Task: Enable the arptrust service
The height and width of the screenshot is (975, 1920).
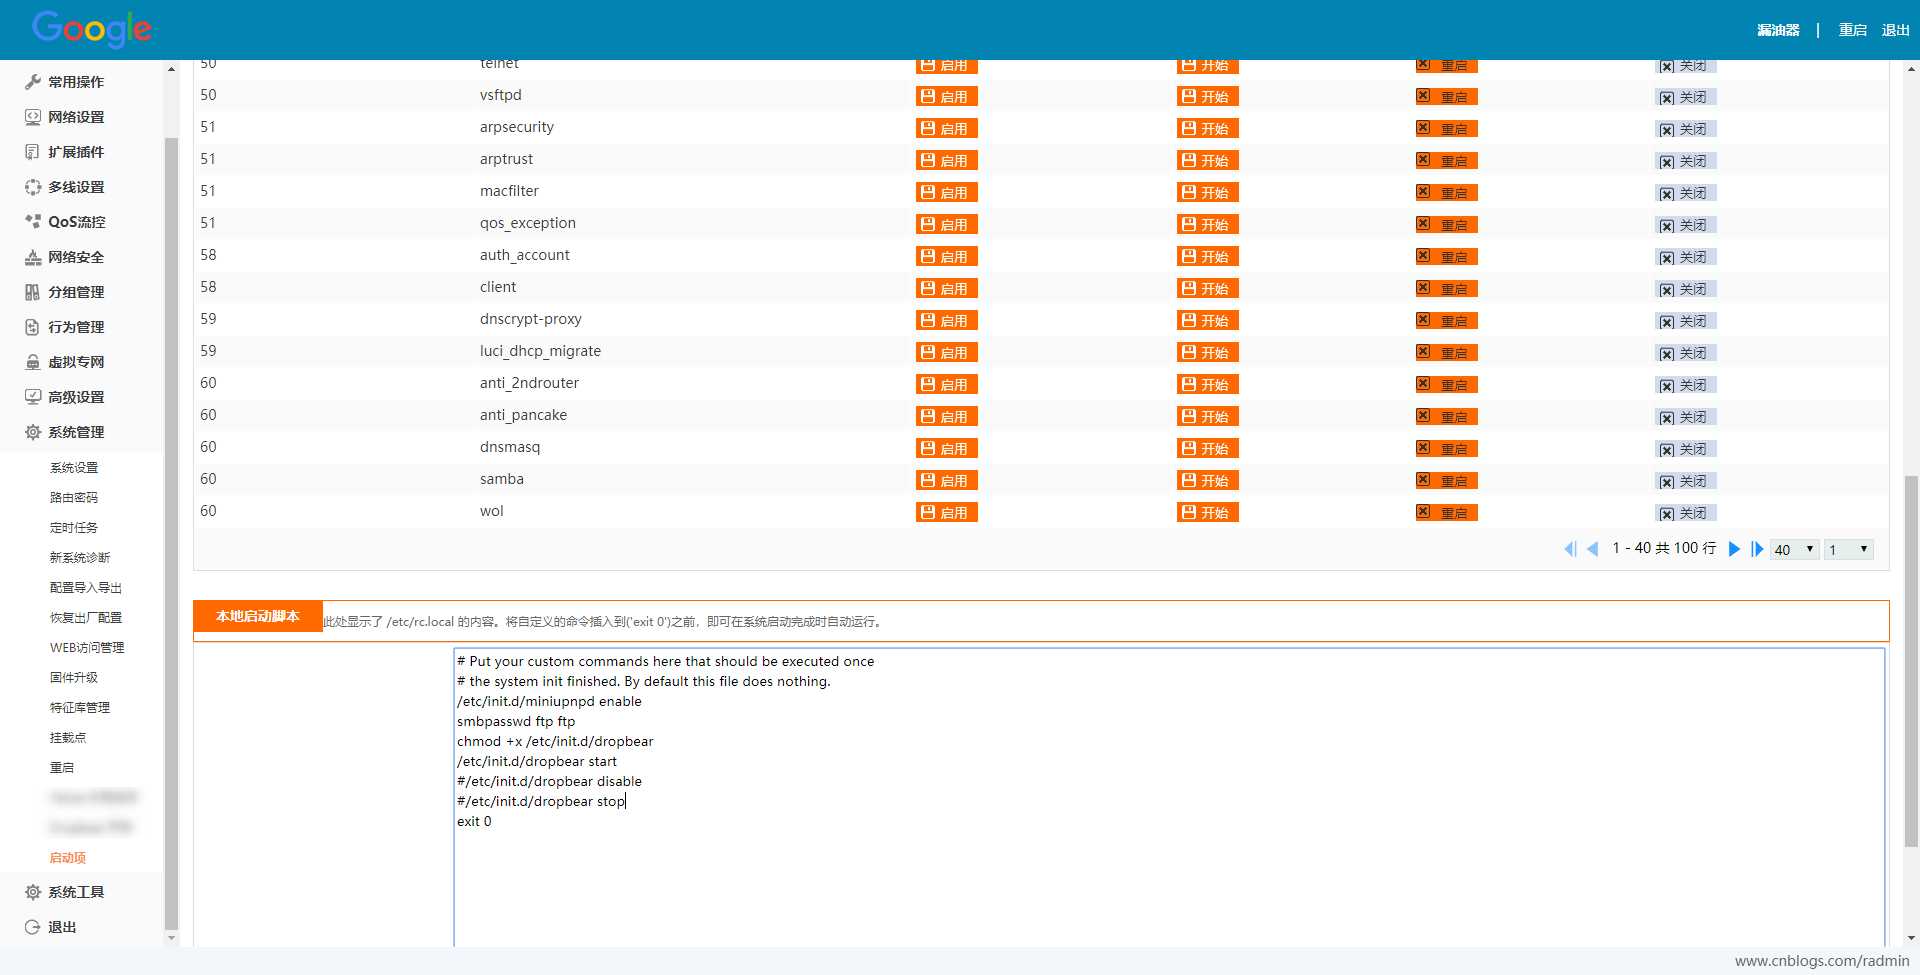Action: point(946,160)
